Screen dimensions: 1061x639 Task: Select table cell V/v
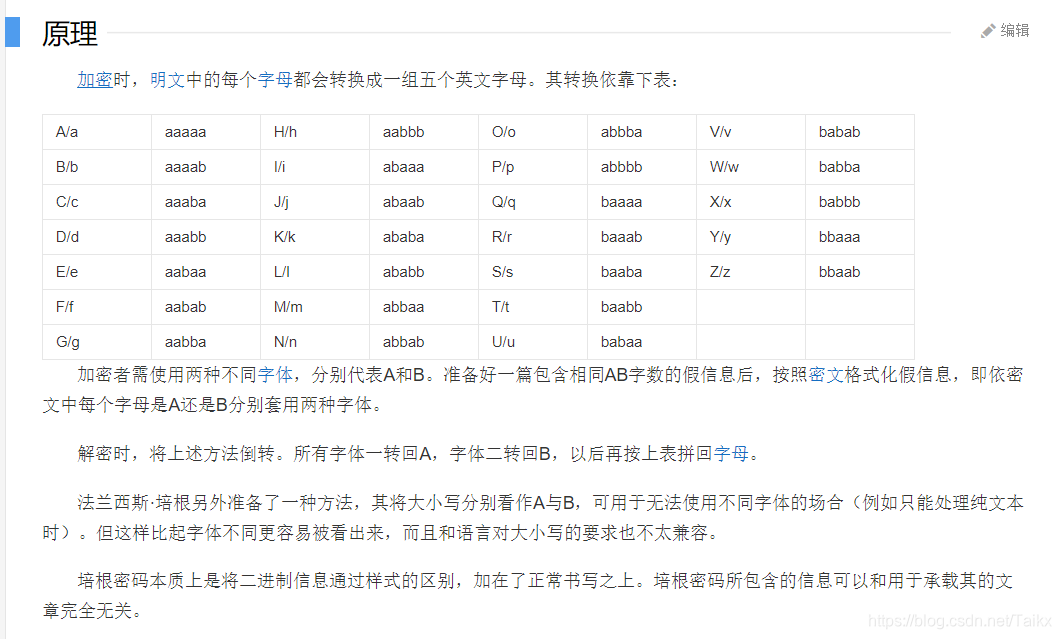[750, 132]
